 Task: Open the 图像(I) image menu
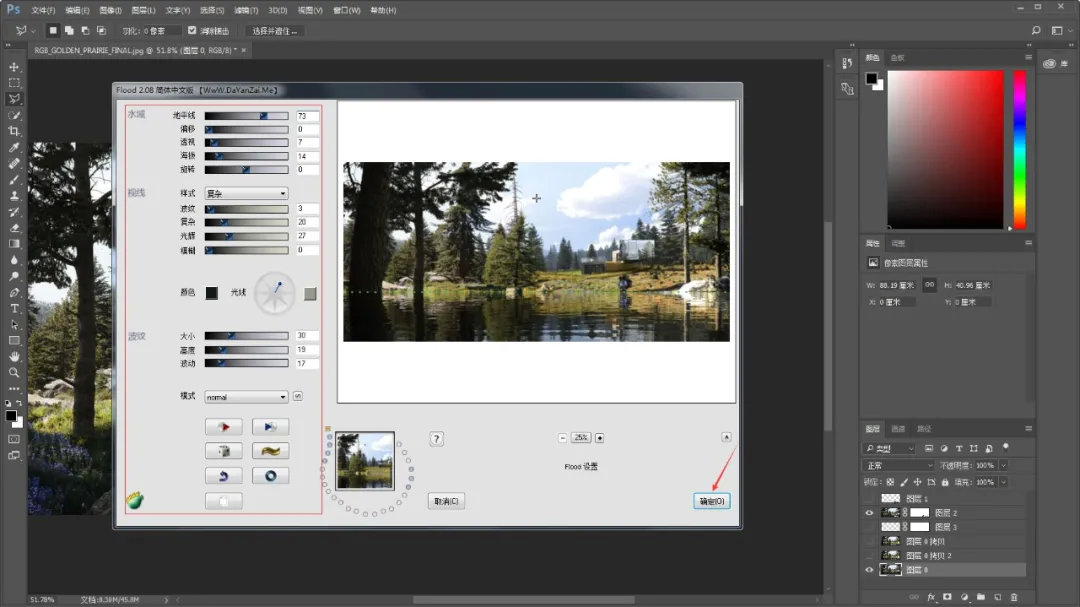coord(111,10)
